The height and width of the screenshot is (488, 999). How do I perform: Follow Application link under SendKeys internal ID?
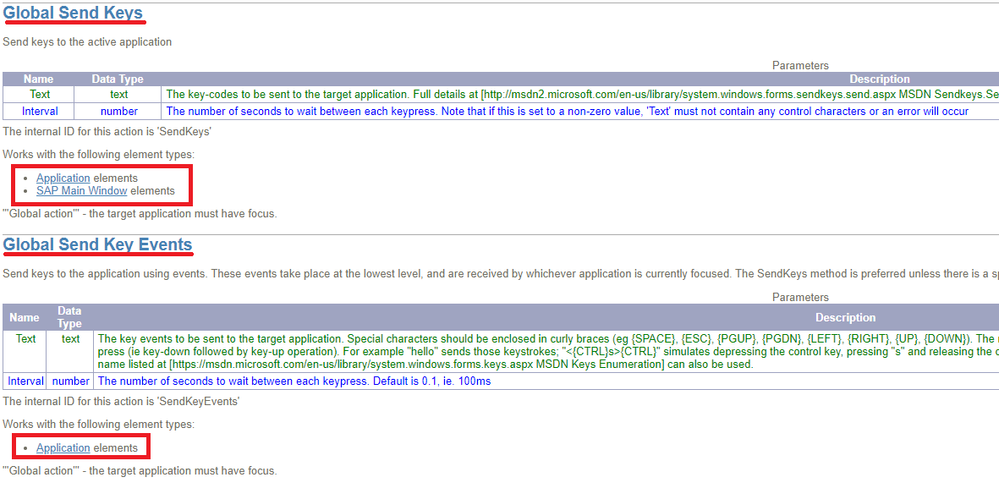(63, 178)
